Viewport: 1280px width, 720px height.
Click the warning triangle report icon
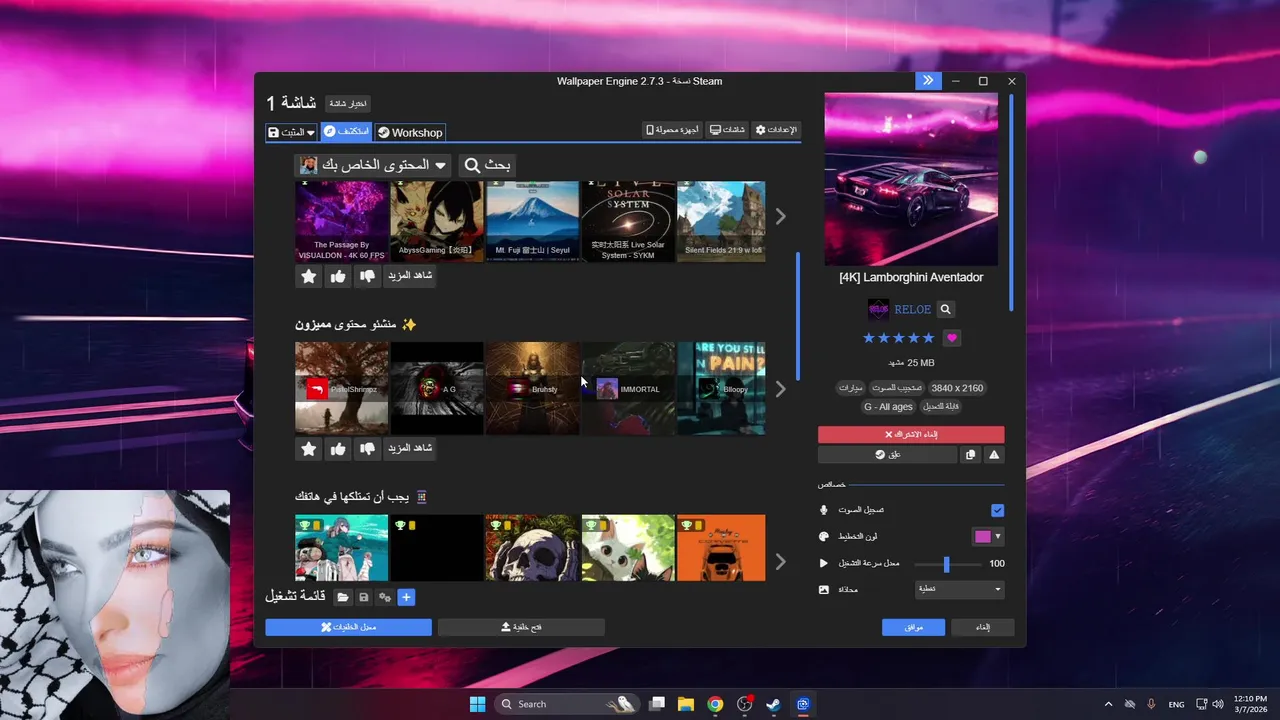[x=994, y=455]
